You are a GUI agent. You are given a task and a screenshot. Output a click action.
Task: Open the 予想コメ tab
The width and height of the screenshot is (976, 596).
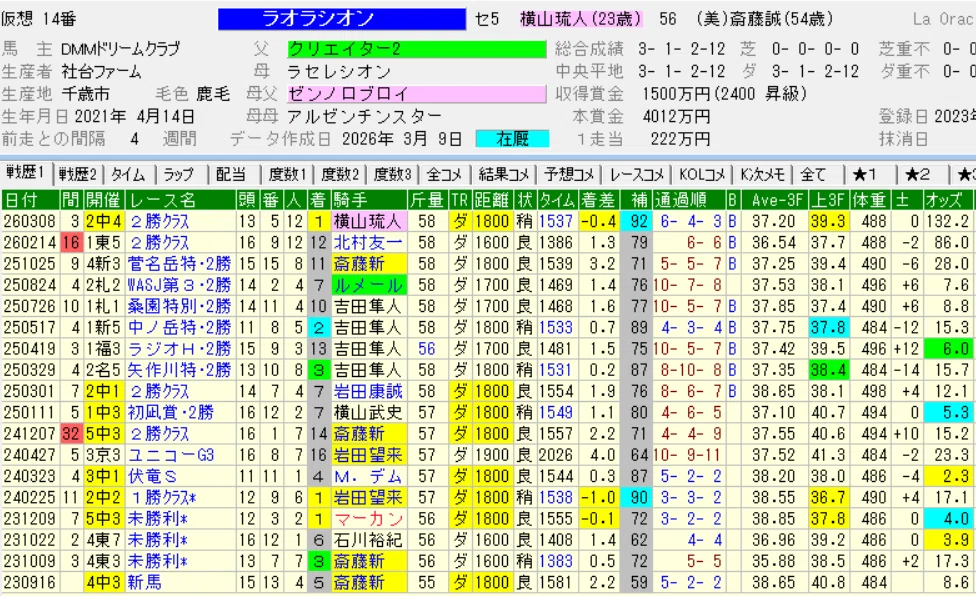click(570, 175)
